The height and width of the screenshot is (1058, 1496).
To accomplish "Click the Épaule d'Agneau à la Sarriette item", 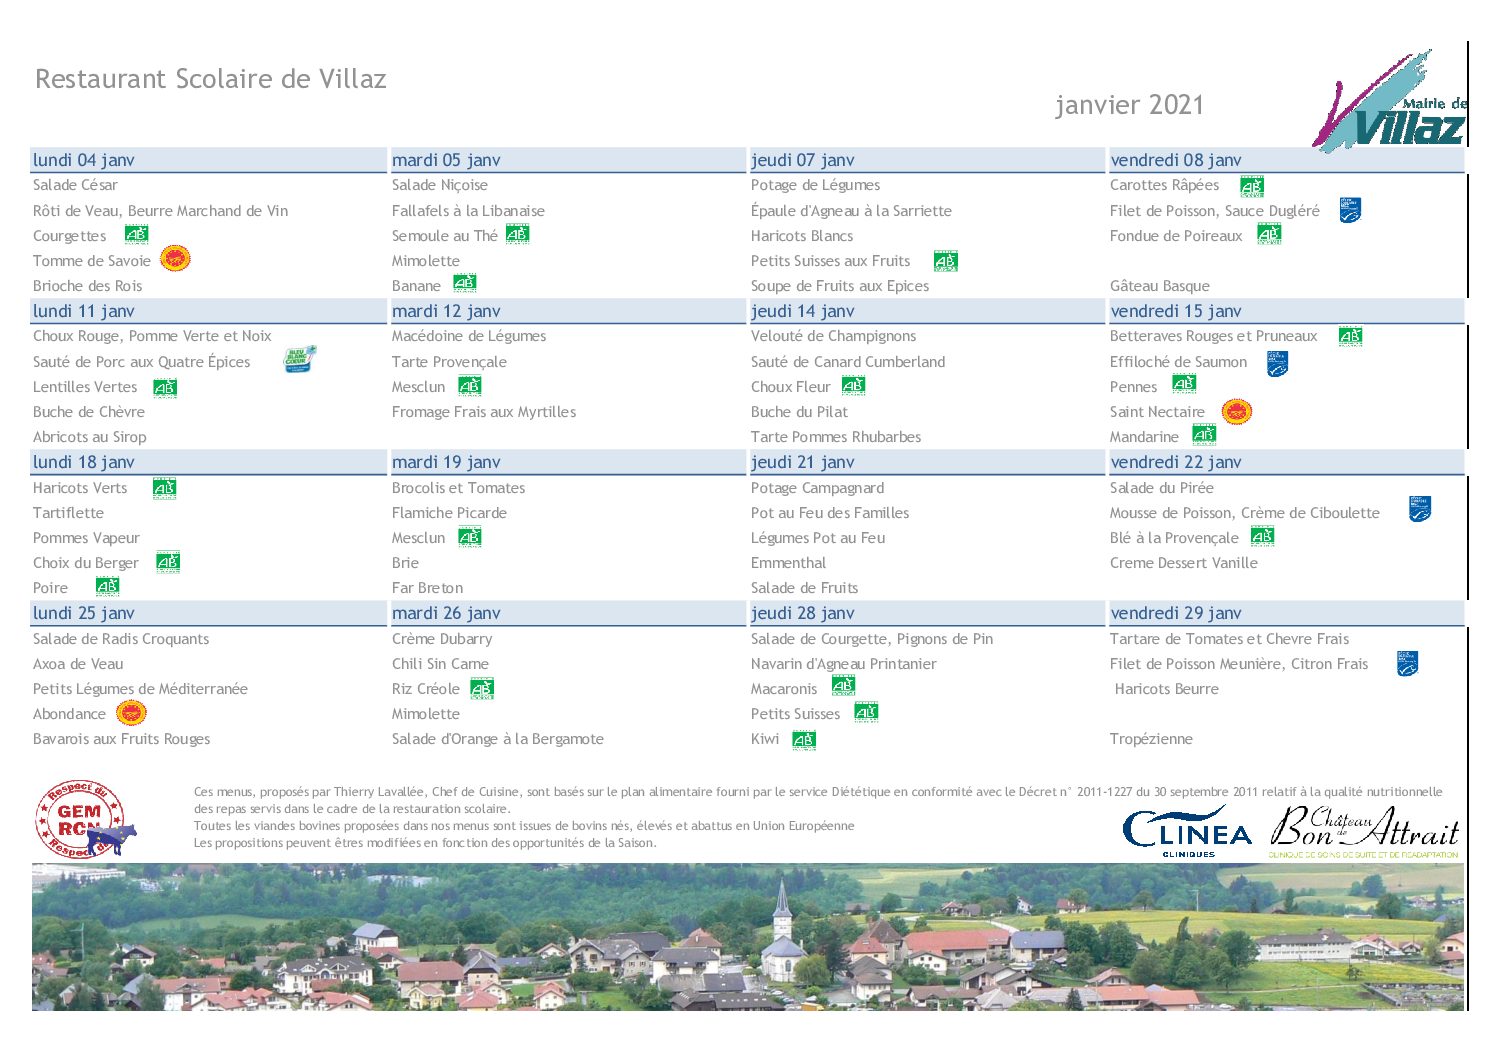I will pyautogui.click(x=851, y=211).
